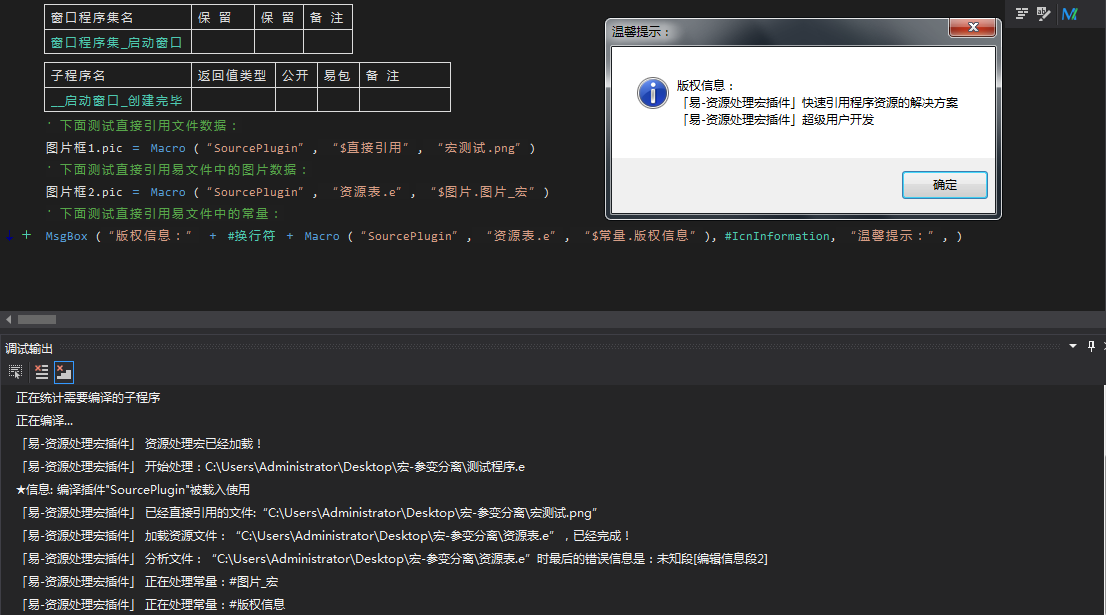This screenshot has height=615, width=1106.
Task: Click the #换行符 constant in code
Action: click(x=251, y=236)
